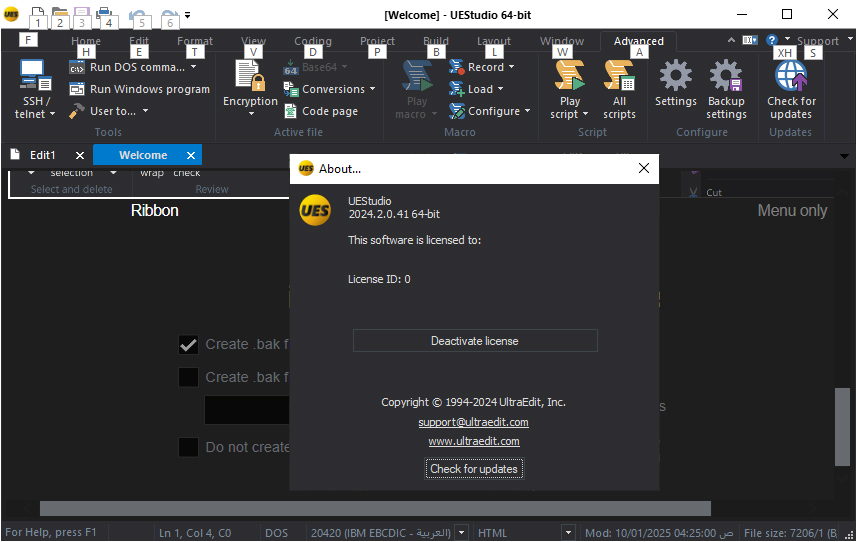Click the Run DOS command icon

point(77,68)
